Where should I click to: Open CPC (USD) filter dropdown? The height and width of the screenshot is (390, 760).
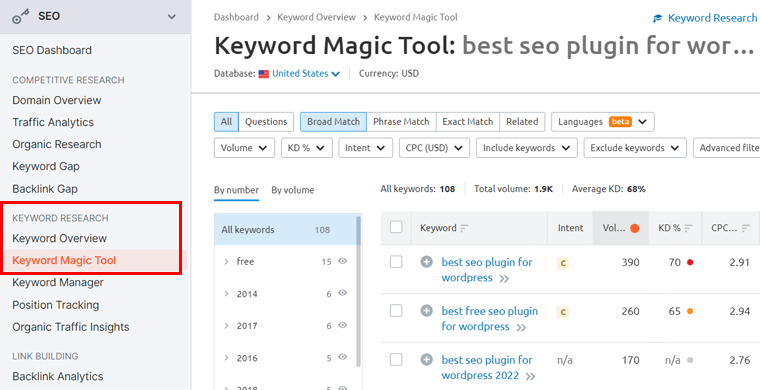(x=434, y=148)
